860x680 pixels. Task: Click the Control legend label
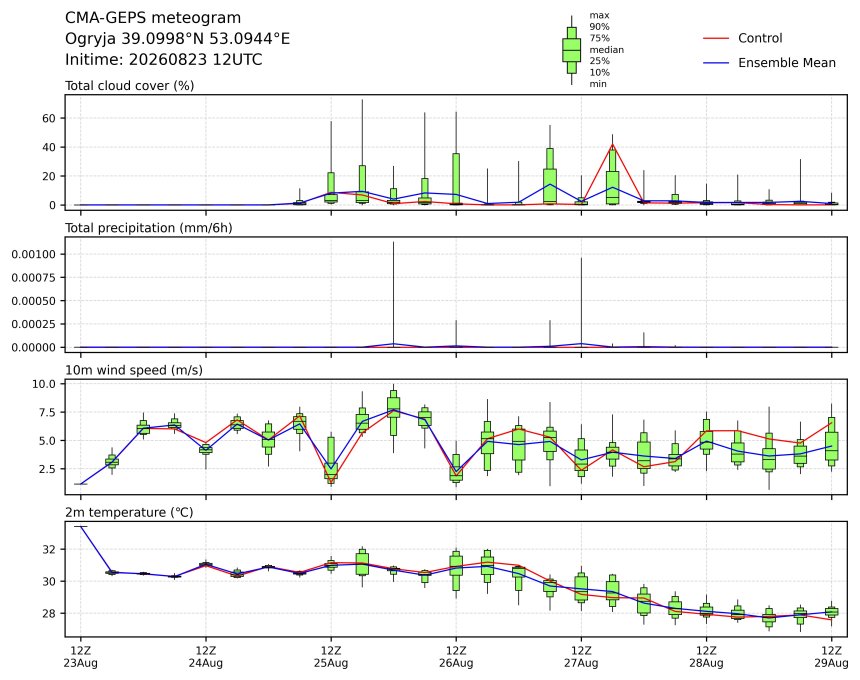click(x=760, y=38)
